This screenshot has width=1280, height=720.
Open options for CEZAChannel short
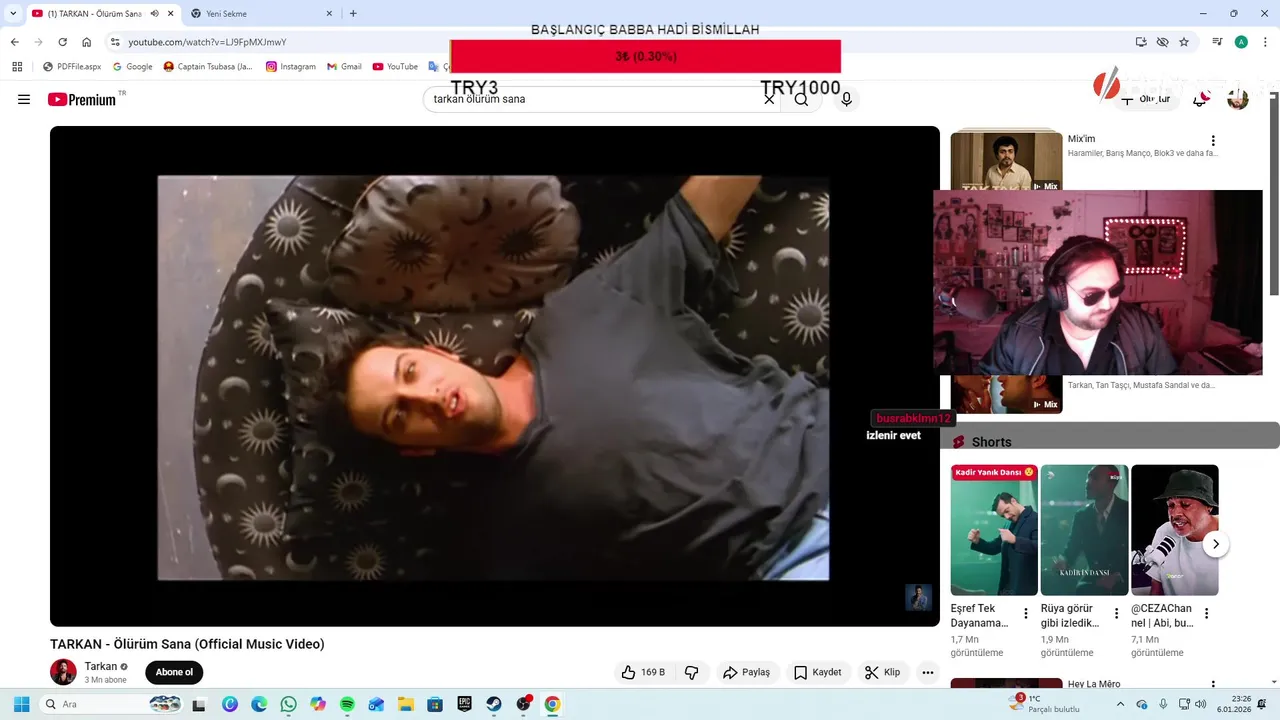pyautogui.click(x=1206, y=613)
